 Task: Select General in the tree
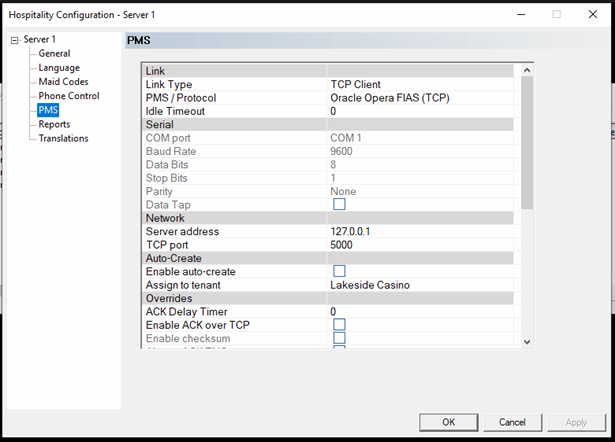54,54
